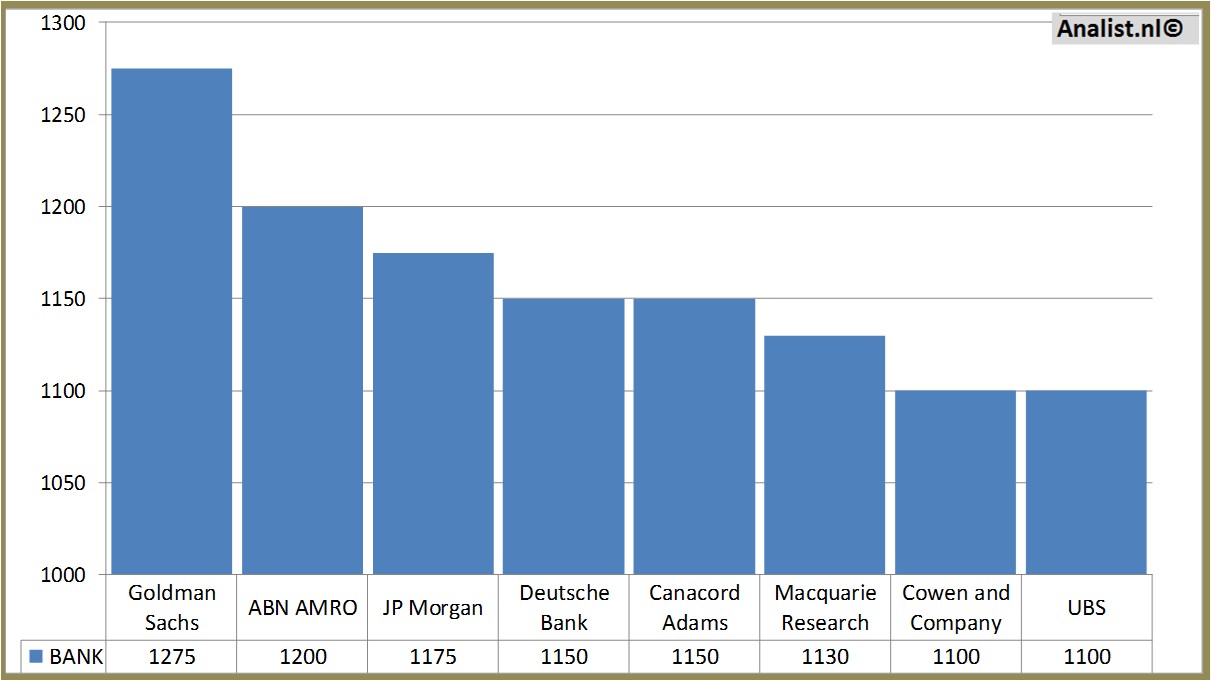
Task: Click the blue BANK legend swatch
Action: click(x=37, y=657)
